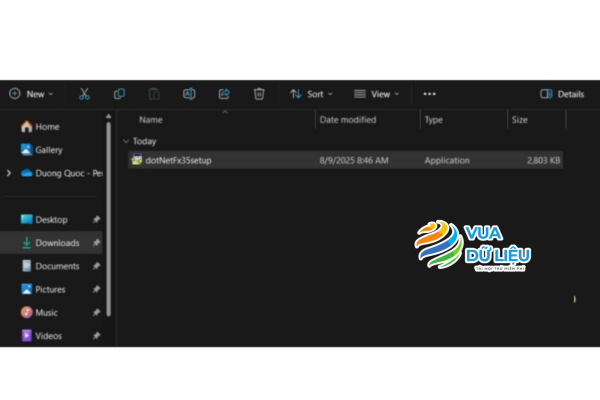The width and height of the screenshot is (600, 400).
Task: Toggle the Details pane button
Action: (561, 94)
